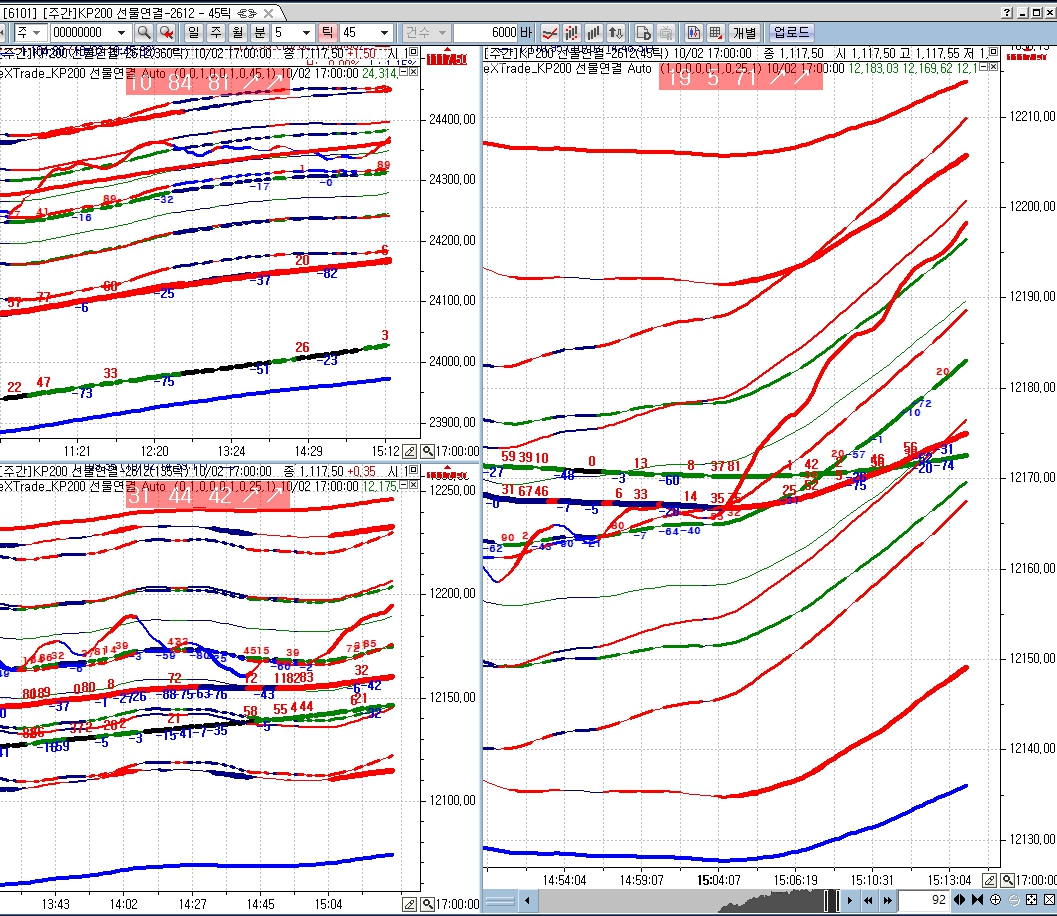Click the red-arrow search icon beside the magnifier
The width and height of the screenshot is (1057, 916).
coord(166,32)
